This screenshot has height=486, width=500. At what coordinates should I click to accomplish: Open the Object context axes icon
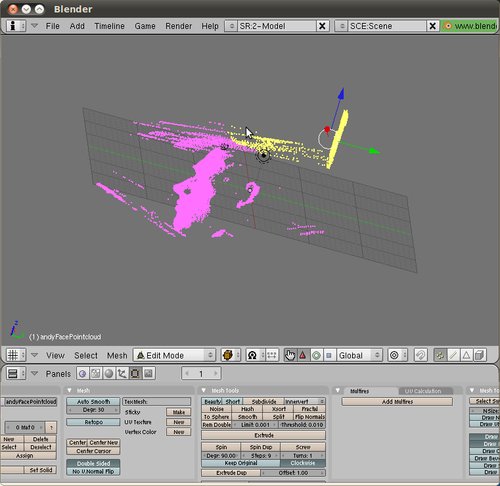(x=122, y=374)
